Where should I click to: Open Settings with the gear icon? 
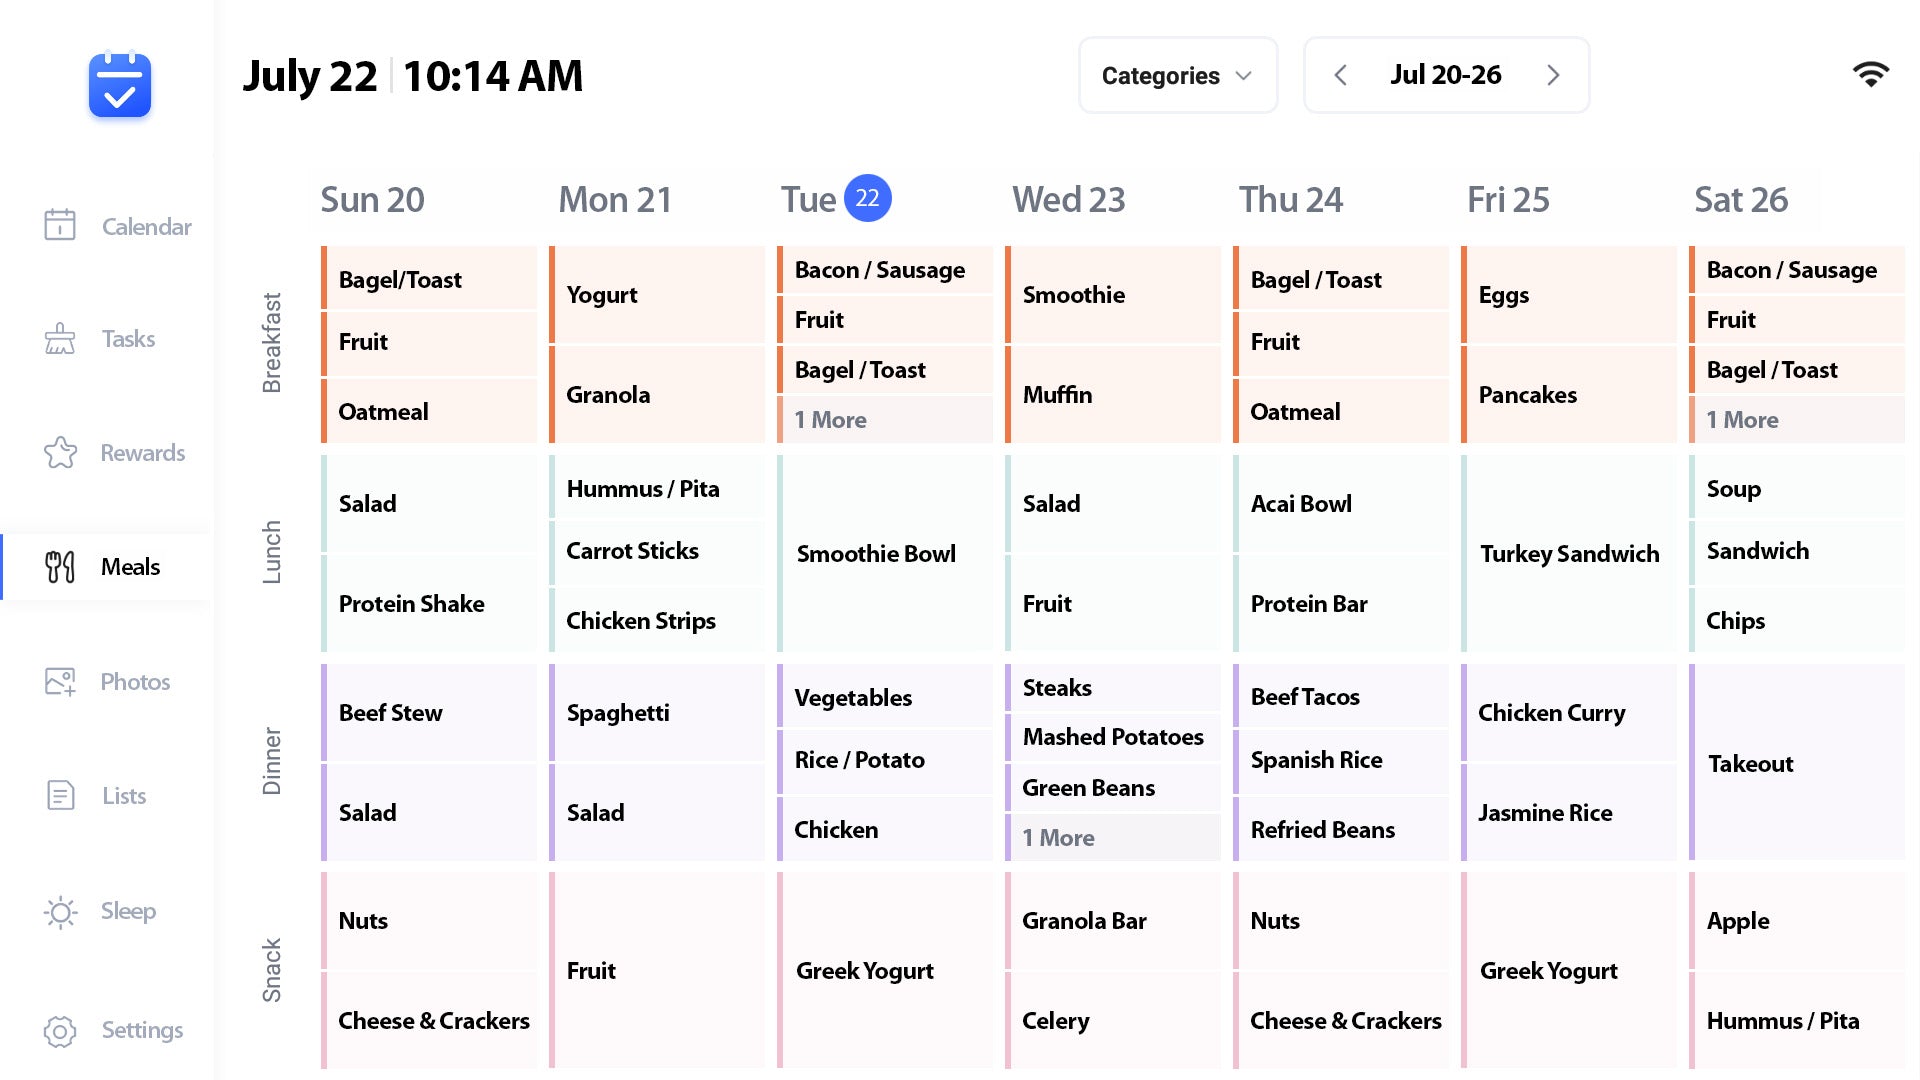pos(60,1030)
